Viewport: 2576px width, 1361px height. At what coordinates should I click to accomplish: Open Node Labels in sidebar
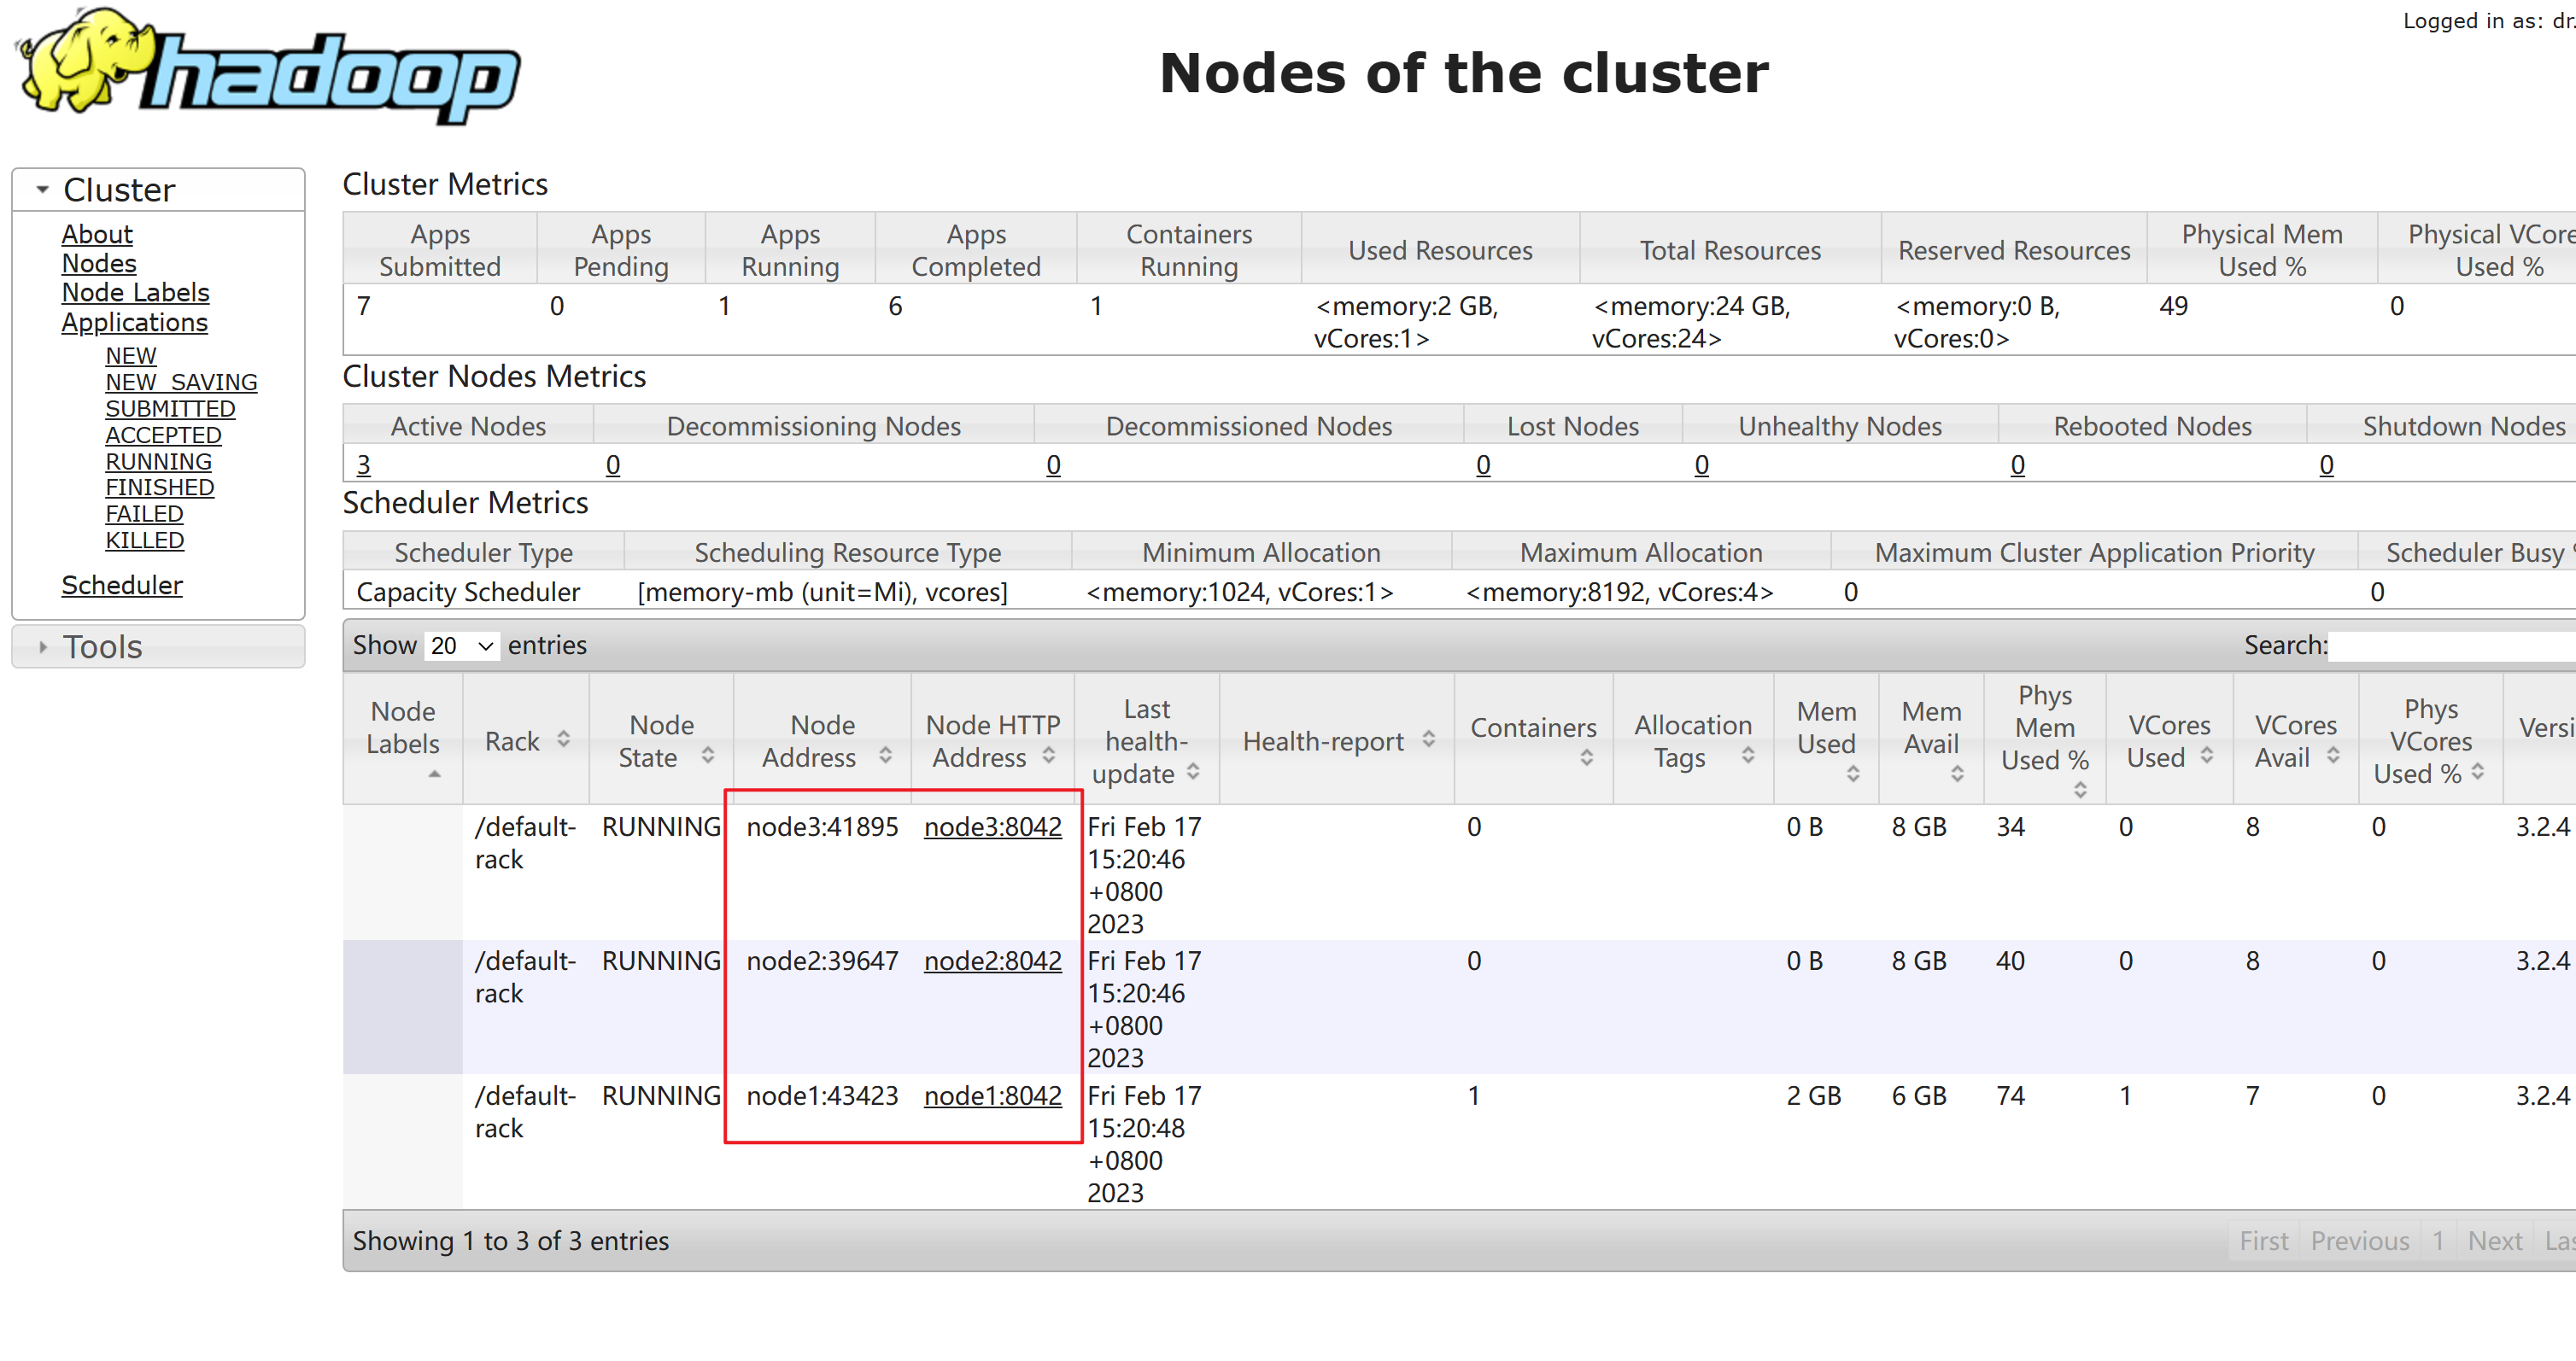[x=135, y=292]
